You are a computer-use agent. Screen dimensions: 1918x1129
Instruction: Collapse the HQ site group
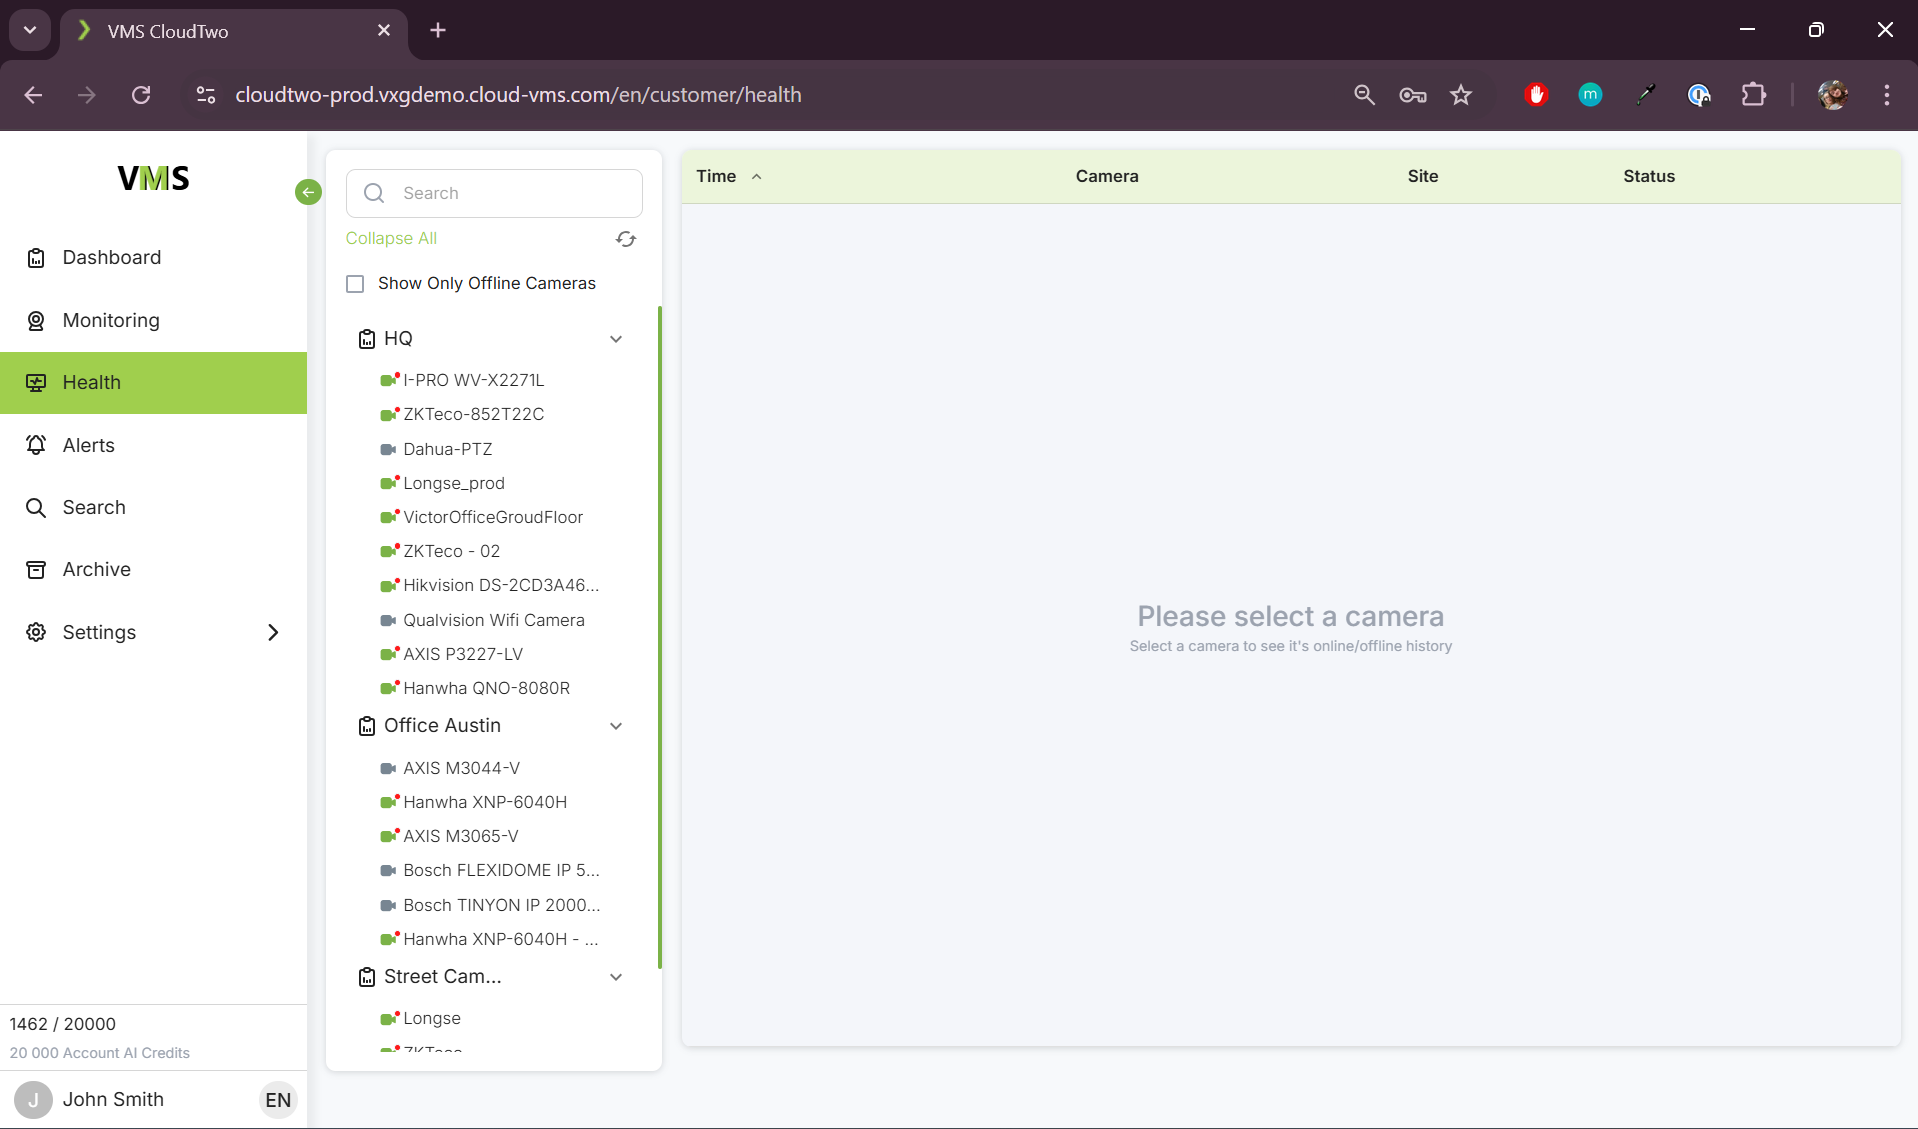pos(616,339)
